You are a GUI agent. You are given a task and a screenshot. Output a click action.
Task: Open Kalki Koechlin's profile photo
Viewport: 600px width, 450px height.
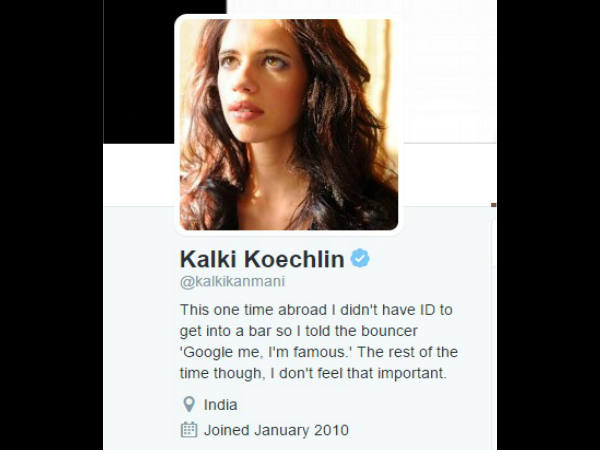click(289, 124)
